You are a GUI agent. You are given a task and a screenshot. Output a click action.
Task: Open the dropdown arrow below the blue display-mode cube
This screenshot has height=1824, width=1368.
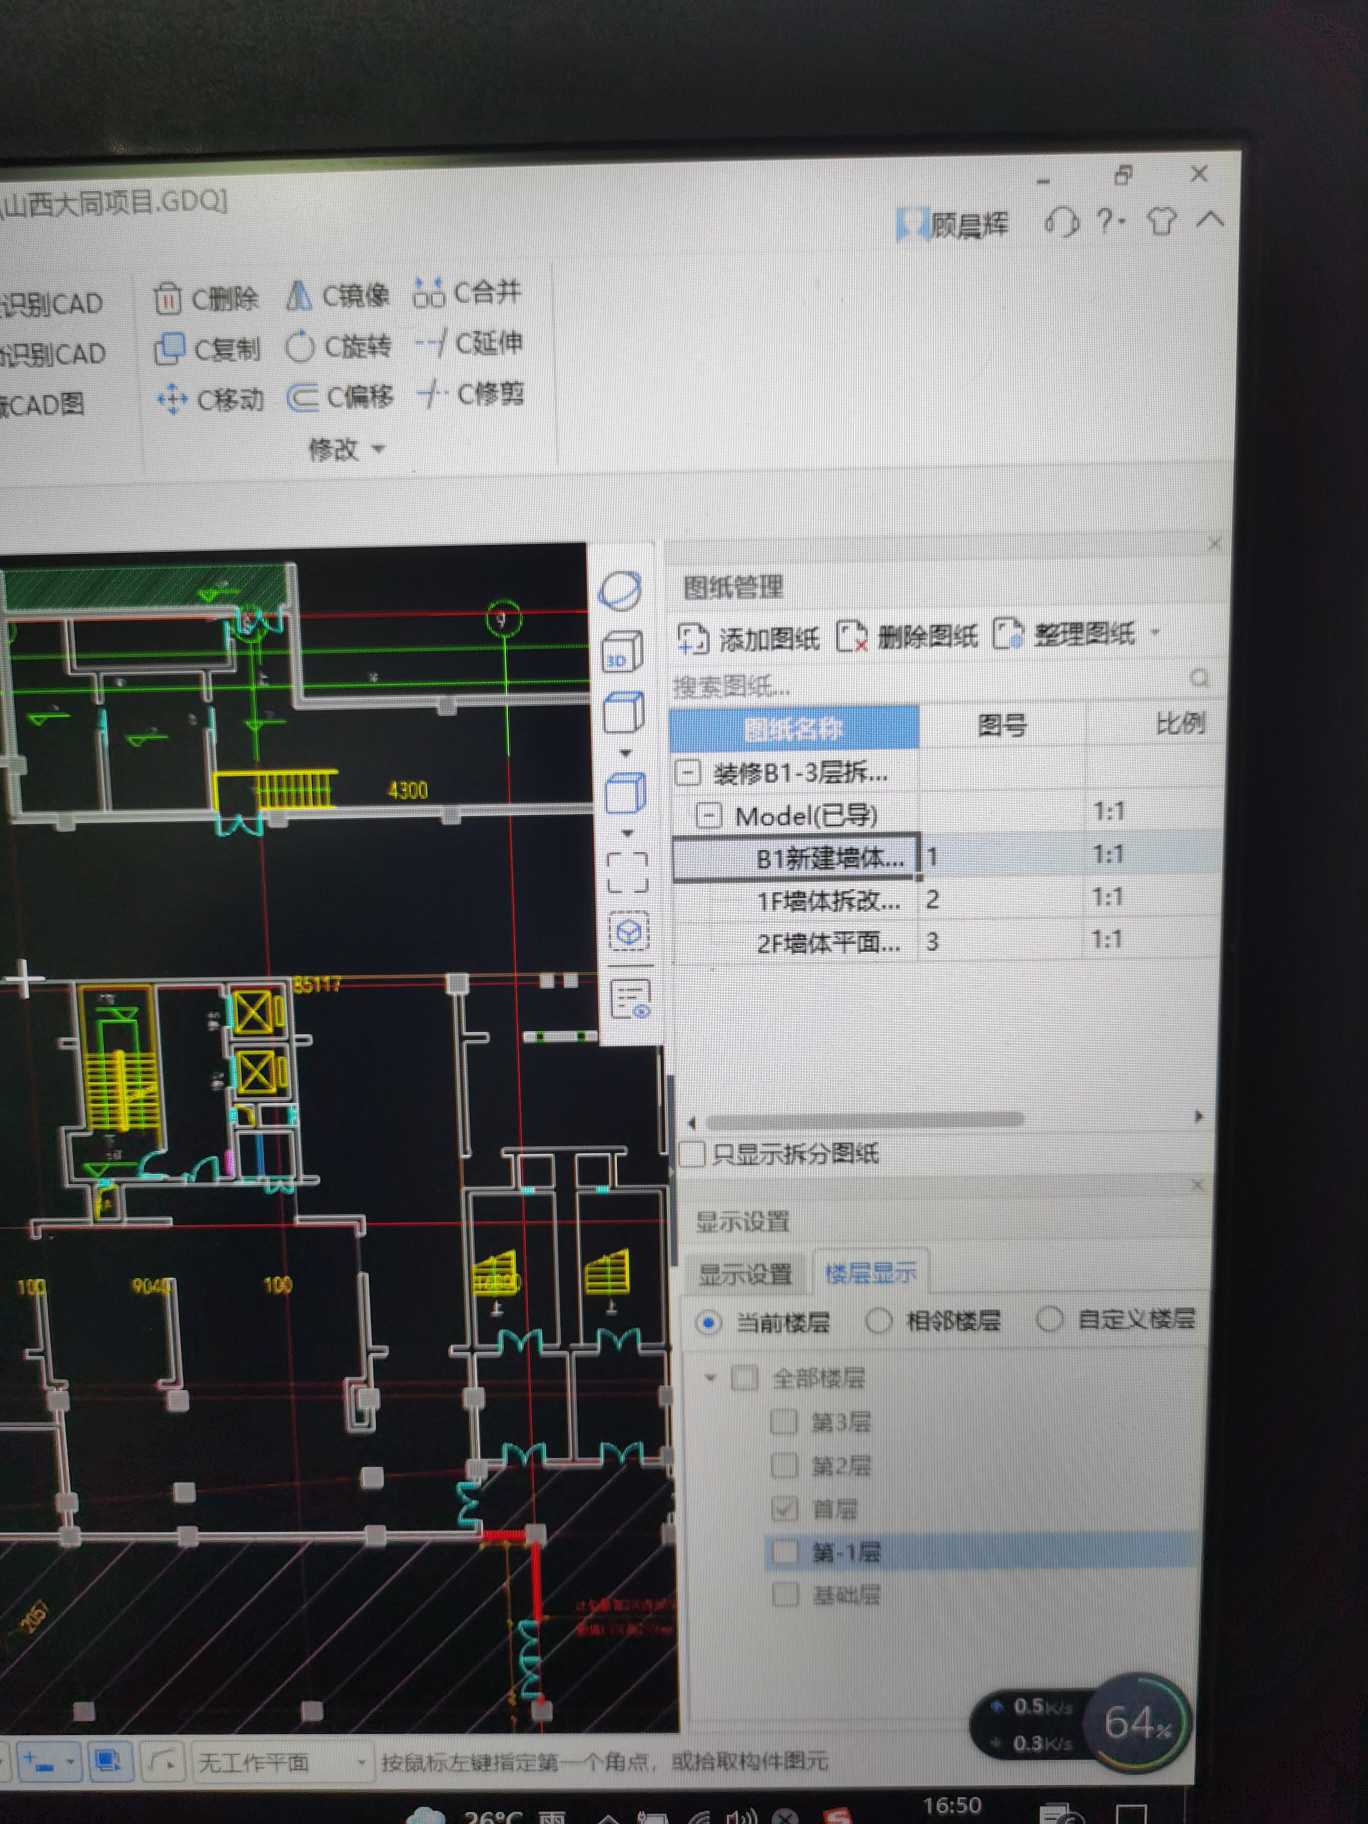coord(627,833)
